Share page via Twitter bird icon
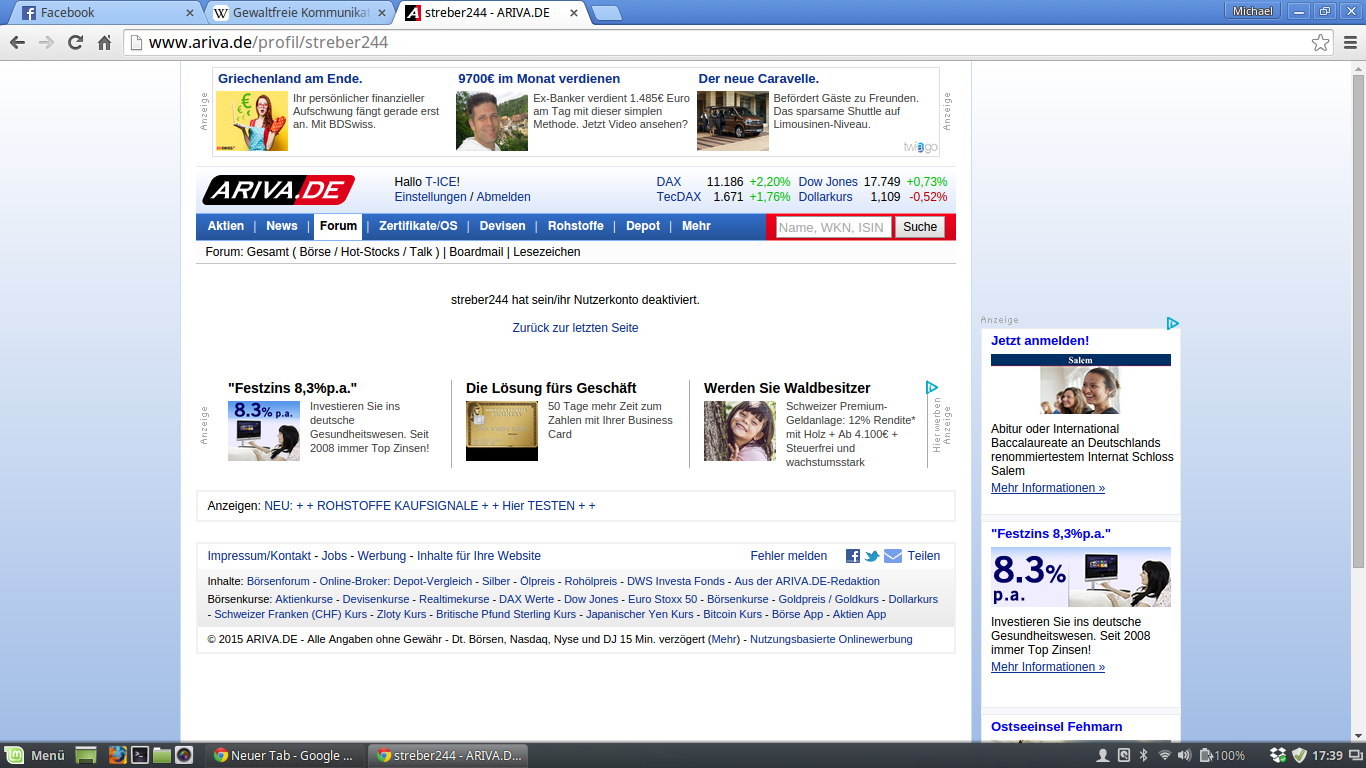 click(x=872, y=556)
